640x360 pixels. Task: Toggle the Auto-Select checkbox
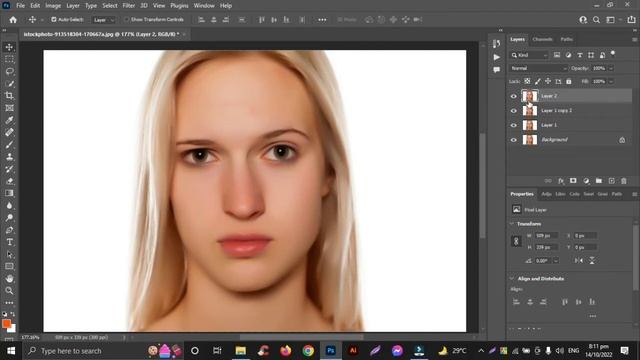pyautogui.click(x=53, y=19)
